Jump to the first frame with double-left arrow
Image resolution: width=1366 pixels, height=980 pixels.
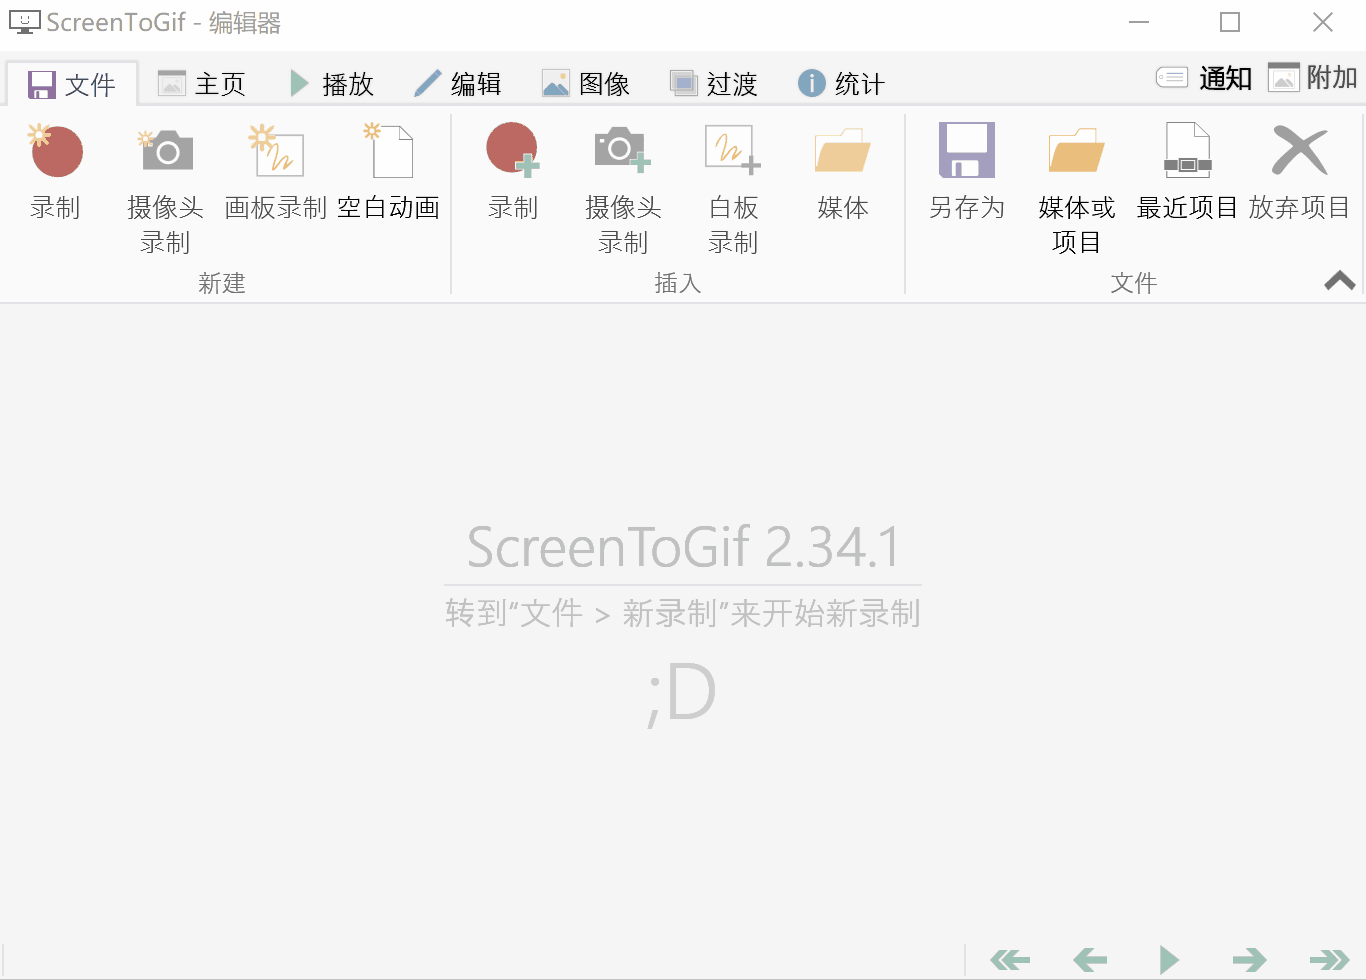[1010, 960]
